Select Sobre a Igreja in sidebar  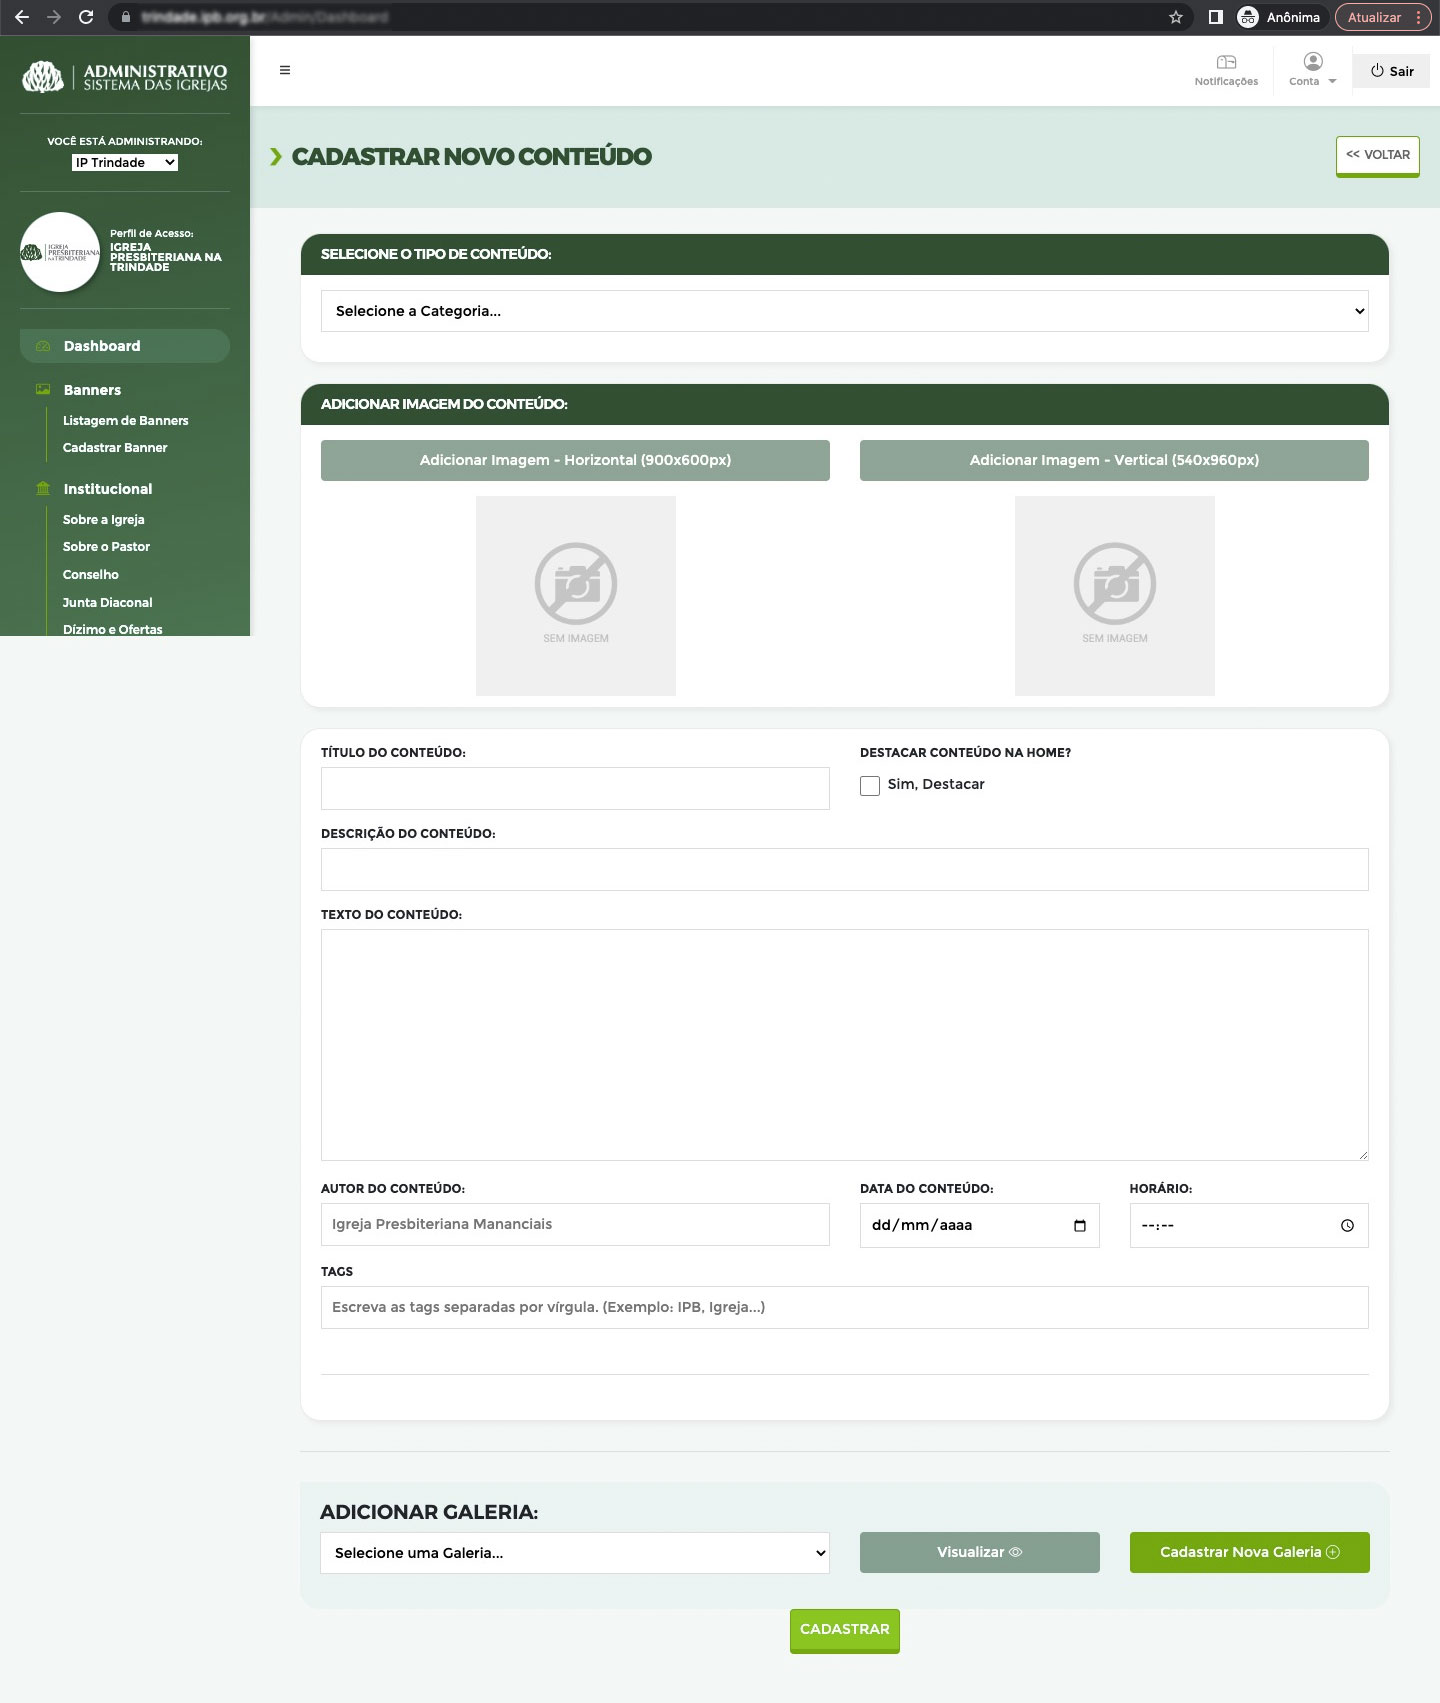103,520
